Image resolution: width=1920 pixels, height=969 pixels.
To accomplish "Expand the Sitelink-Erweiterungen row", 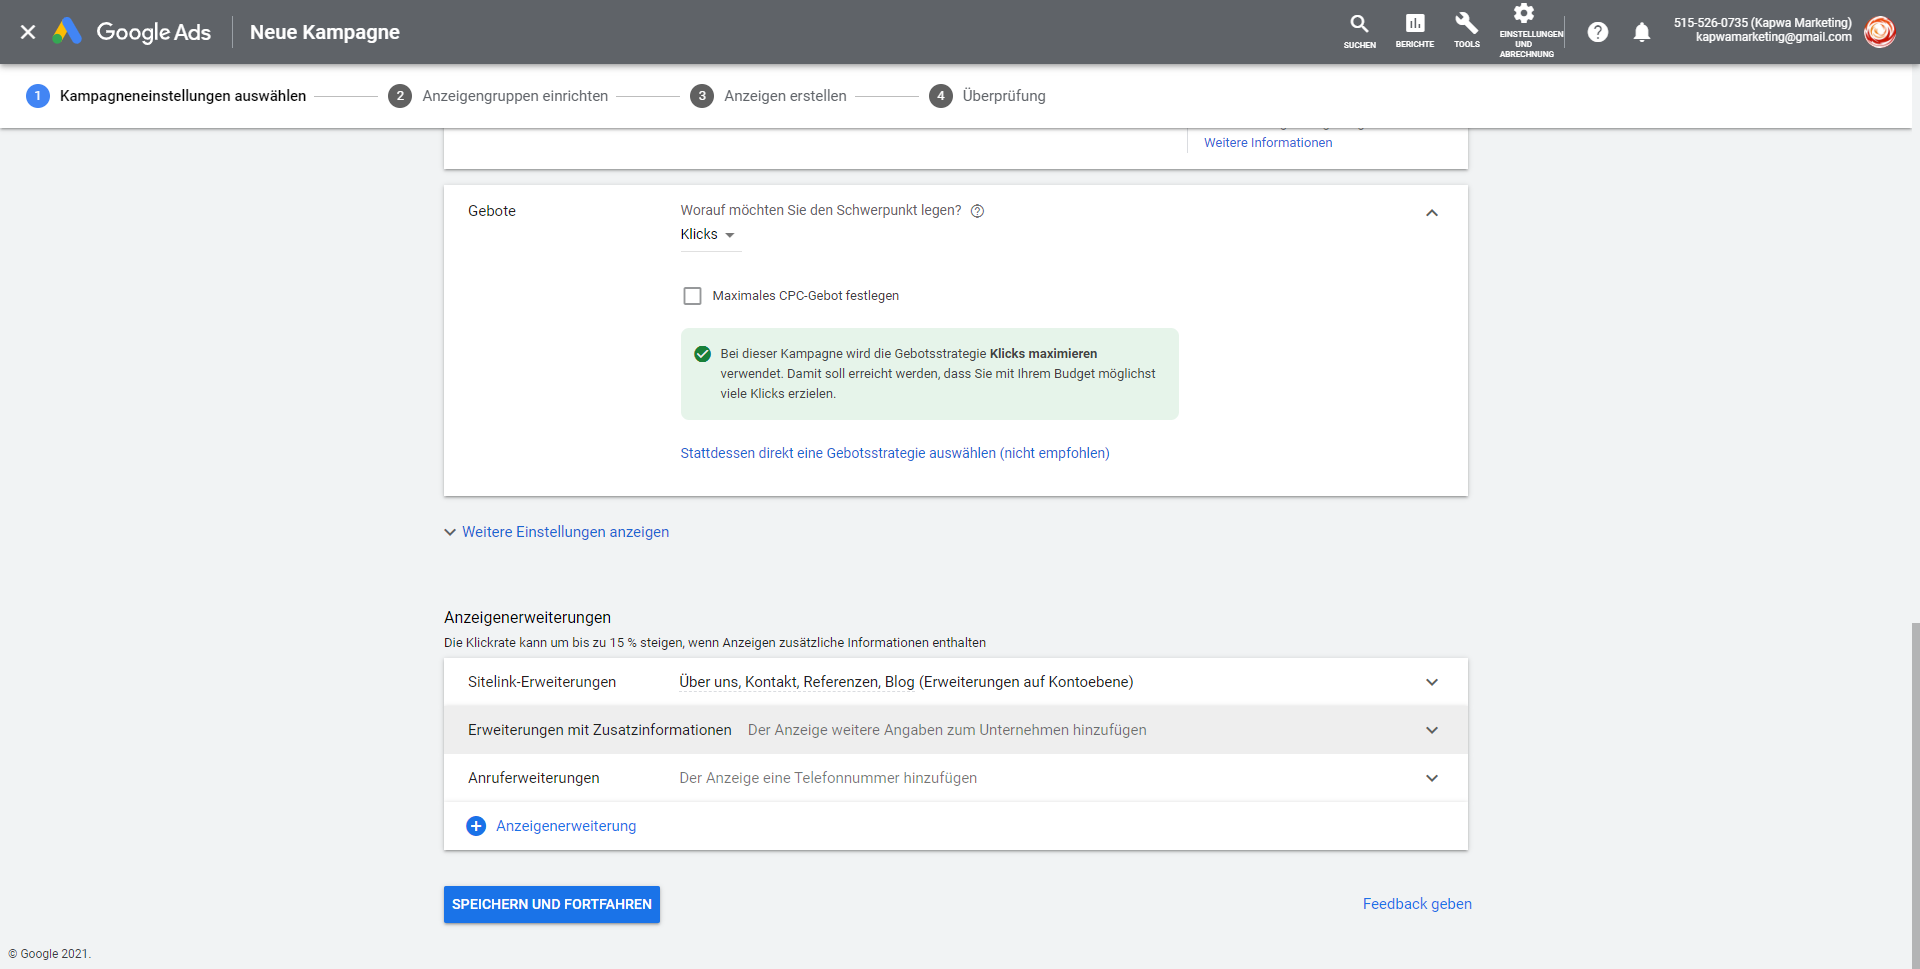I will pyautogui.click(x=956, y=682).
